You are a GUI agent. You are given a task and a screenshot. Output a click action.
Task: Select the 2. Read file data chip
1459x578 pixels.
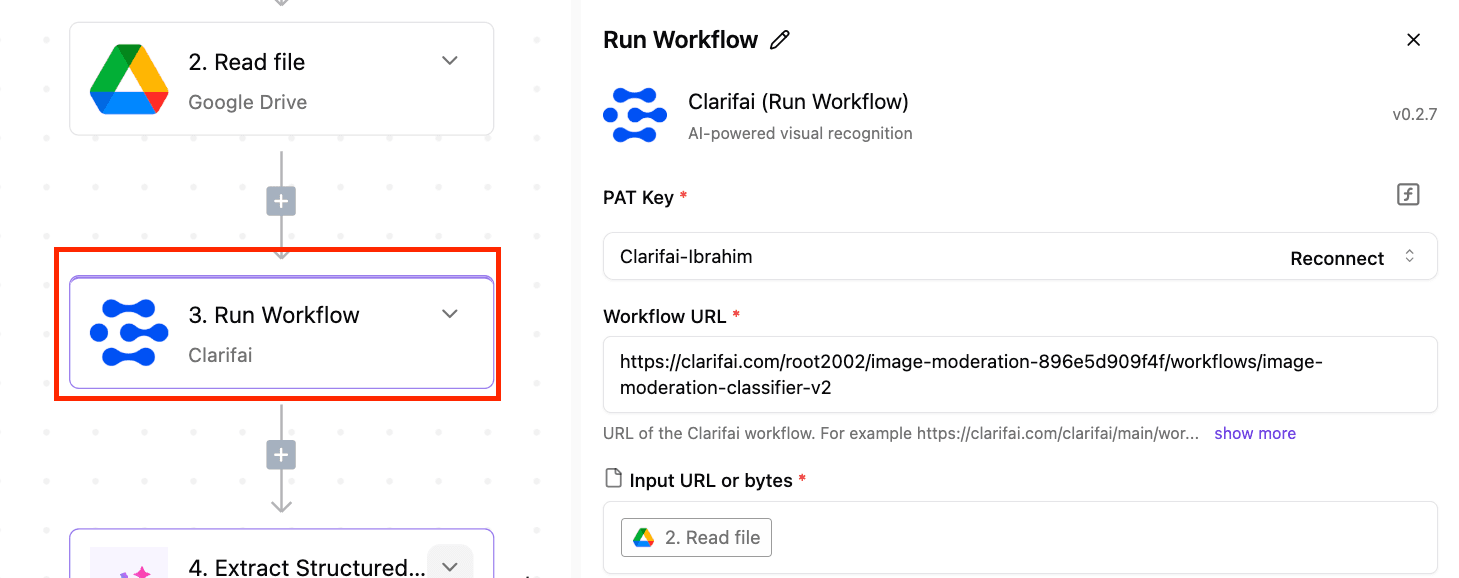(x=696, y=537)
